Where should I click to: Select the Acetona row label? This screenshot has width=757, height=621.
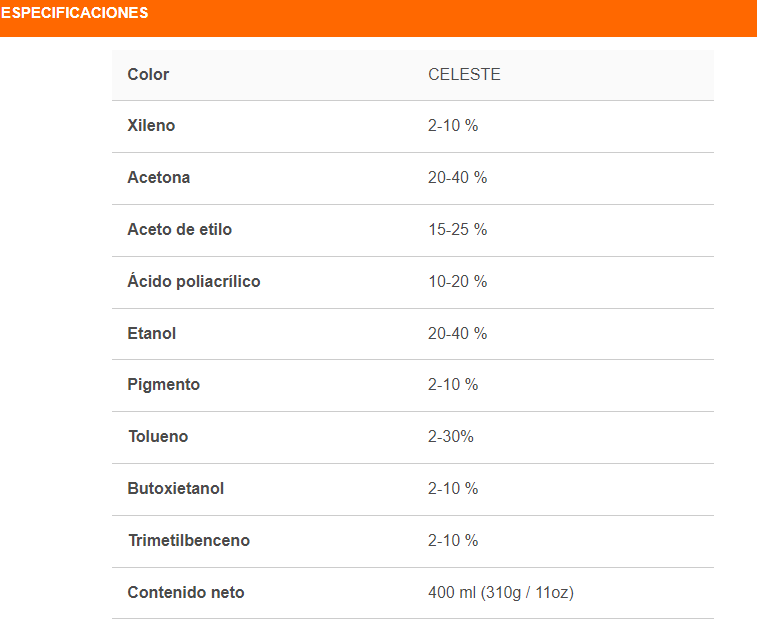point(158,178)
